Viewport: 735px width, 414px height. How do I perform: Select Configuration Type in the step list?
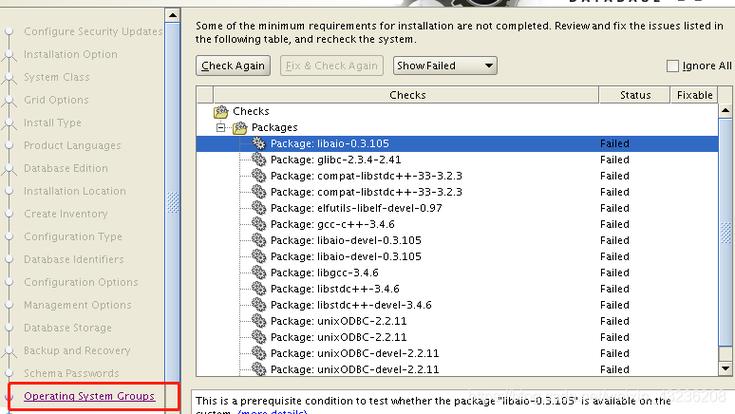(x=73, y=237)
